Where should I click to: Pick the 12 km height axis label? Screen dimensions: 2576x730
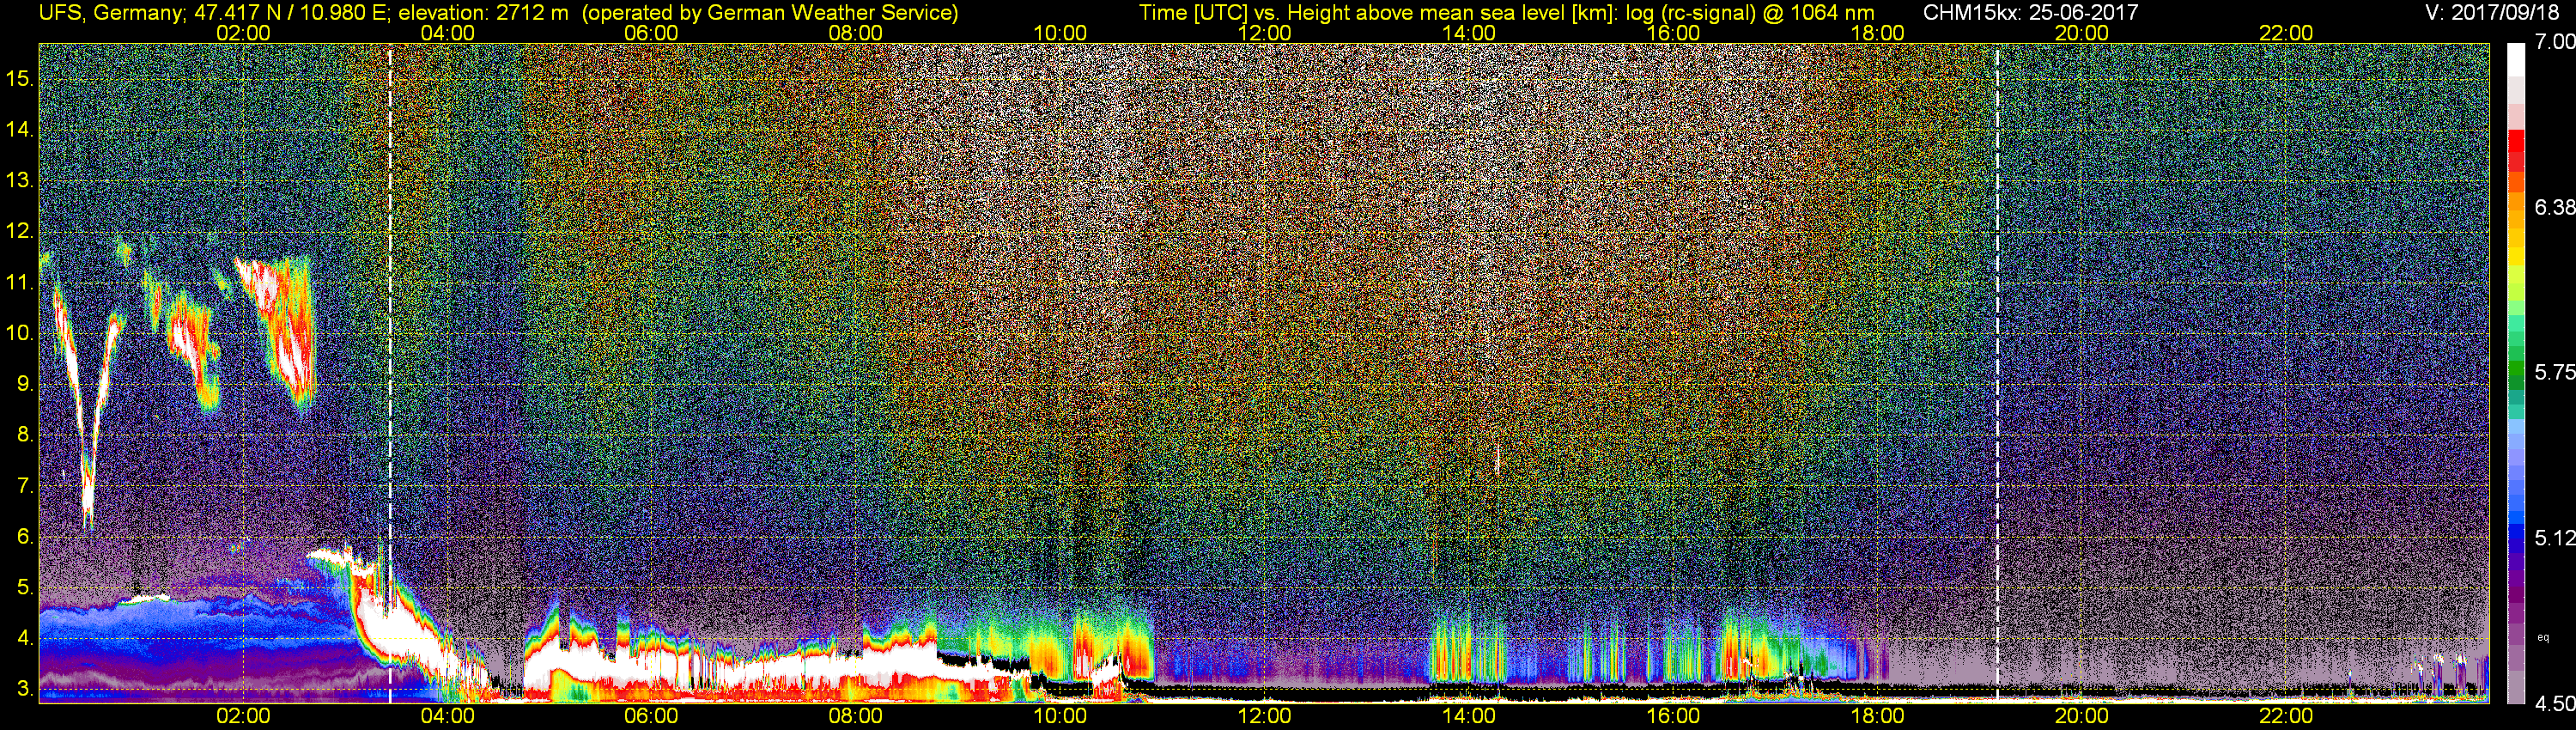click(x=19, y=231)
